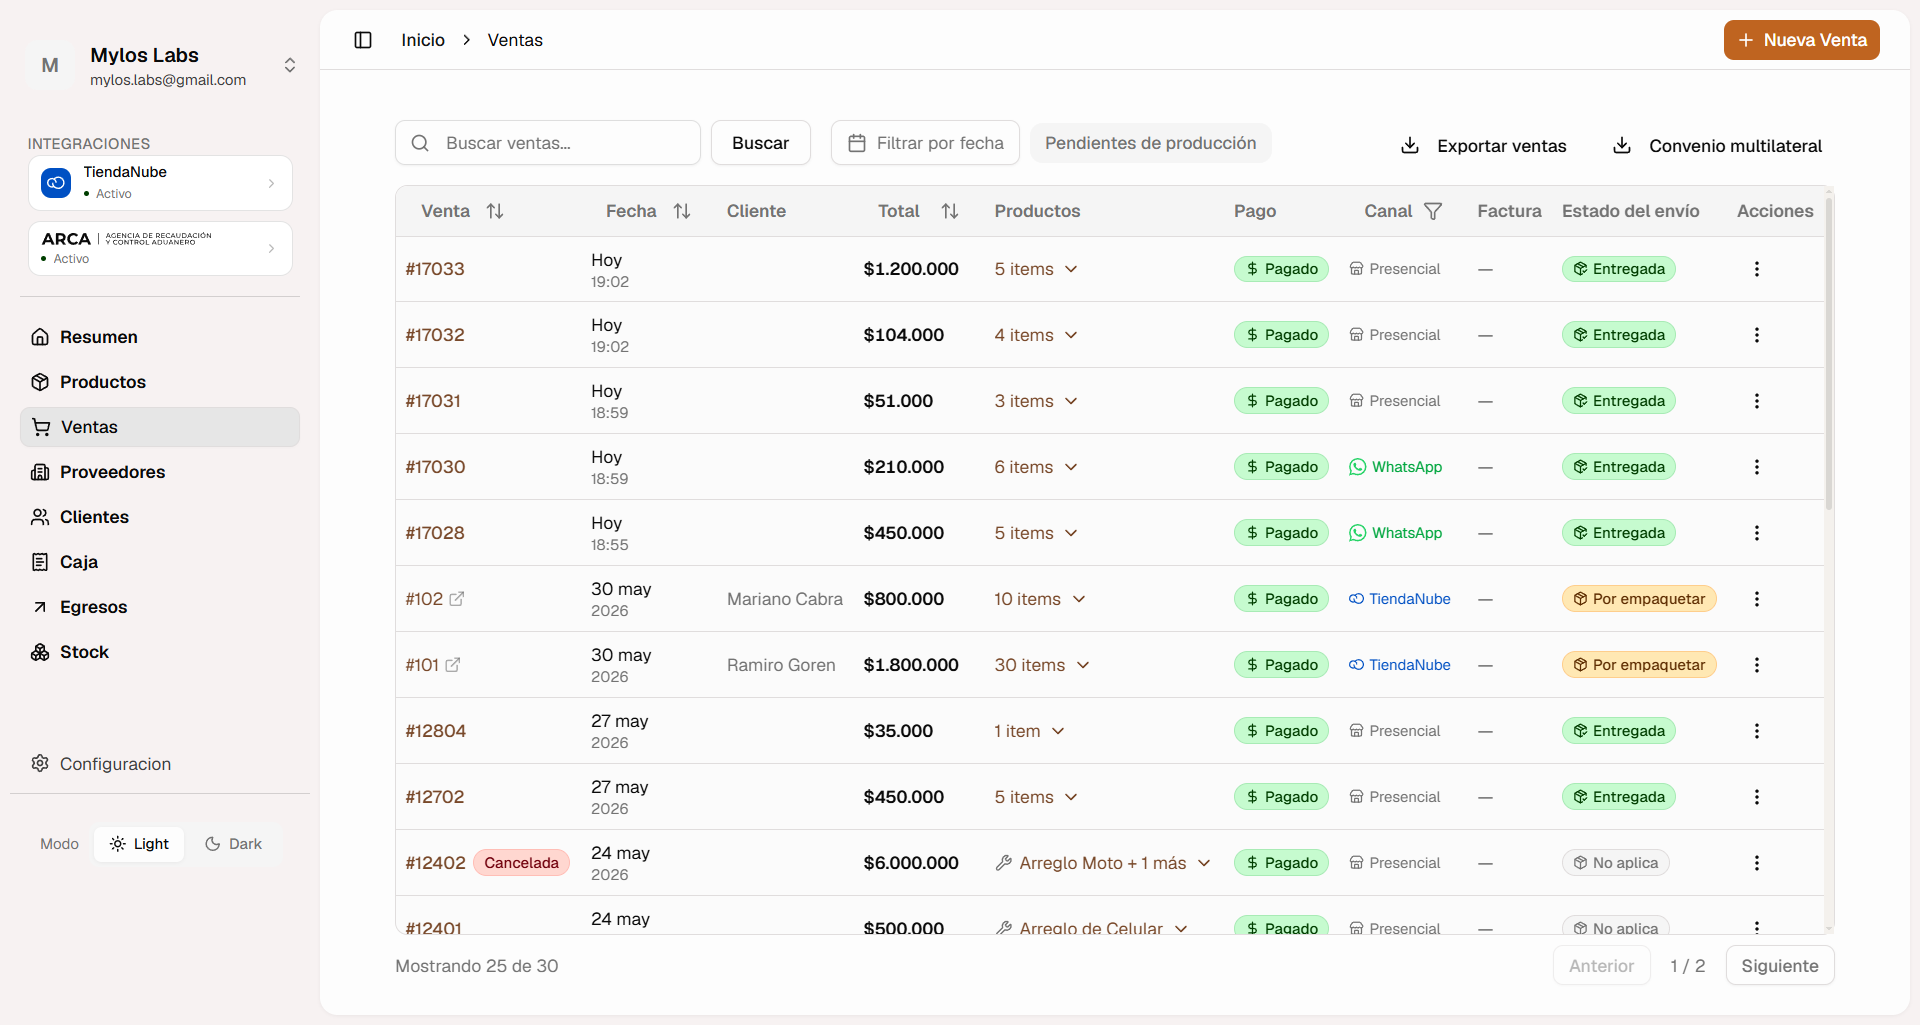This screenshot has height=1025, width=1920.
Task: Open actions menu for sale #17033
Action: coord(1756,269)
